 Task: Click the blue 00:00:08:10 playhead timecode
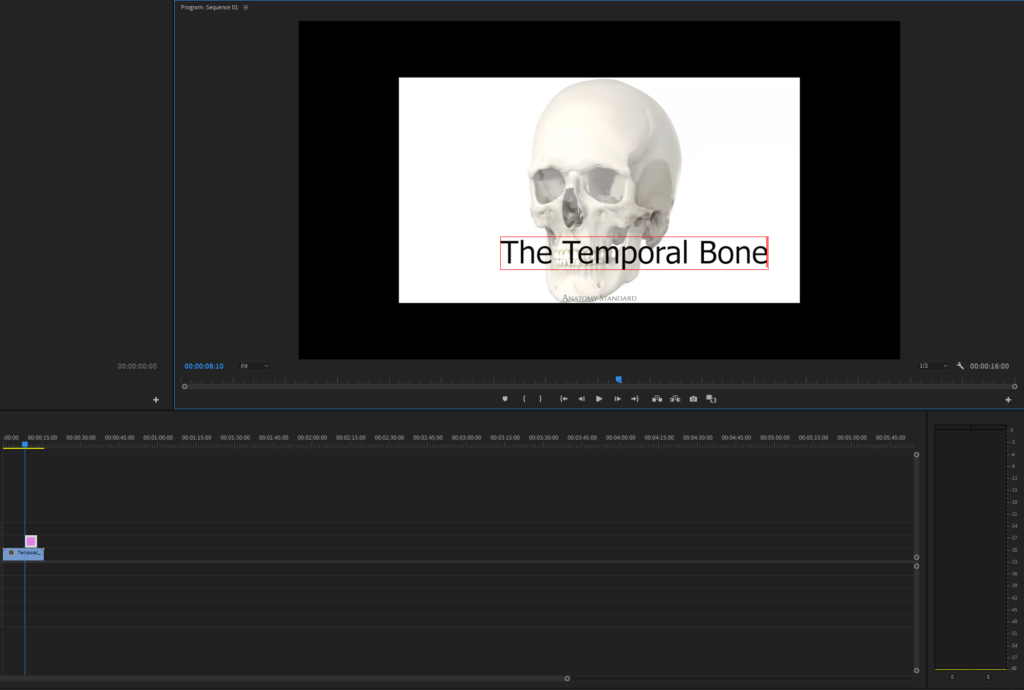(x=204, y=366)
